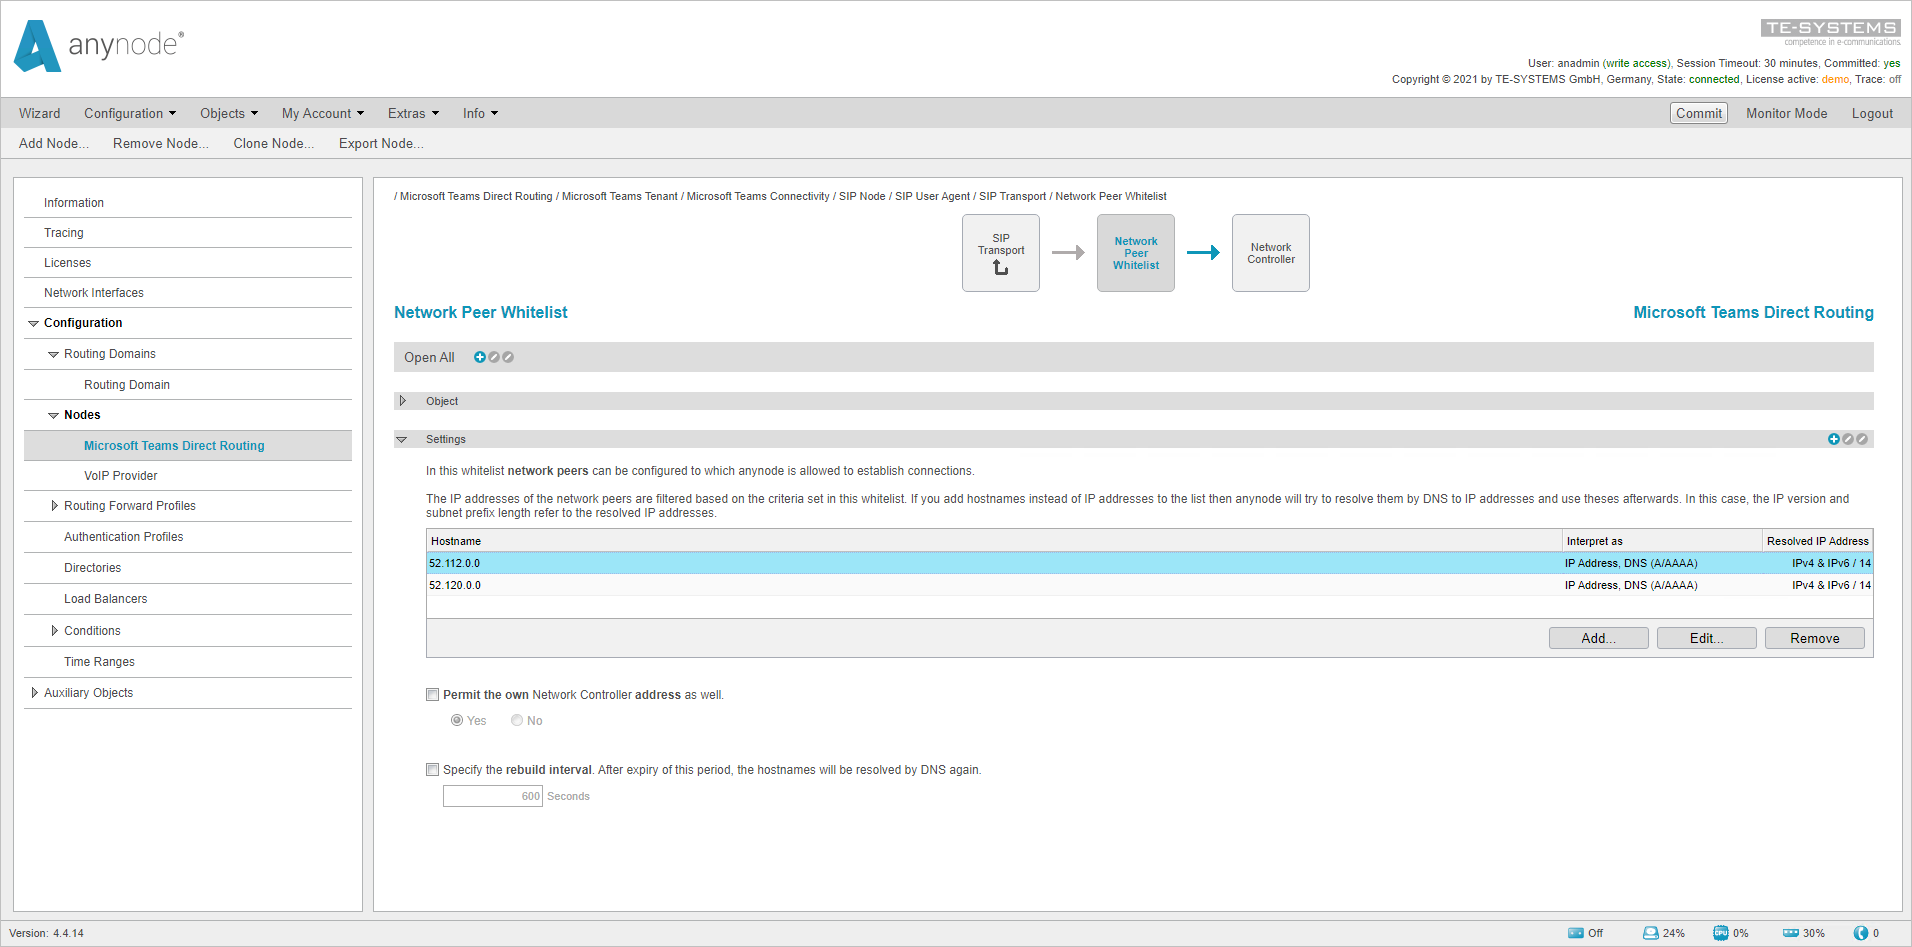This screenshot has width=1912, height=947.
Task: Click the Network Peer Whitelist diagram box
Action: (x=1136, y=253)
